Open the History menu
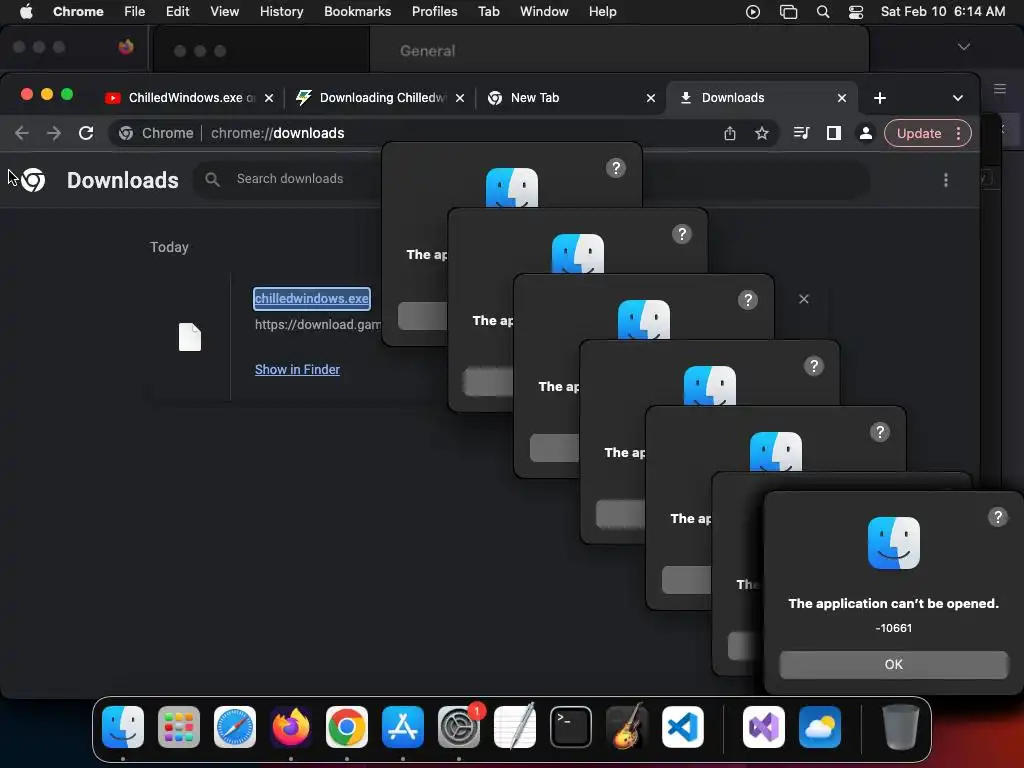Viewport: 1024px width, 768px height. coord(281,12)
